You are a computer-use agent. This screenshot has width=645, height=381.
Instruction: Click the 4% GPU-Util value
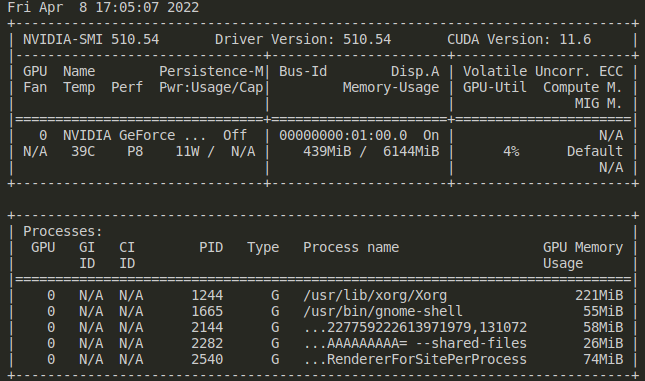pos(511,151)
